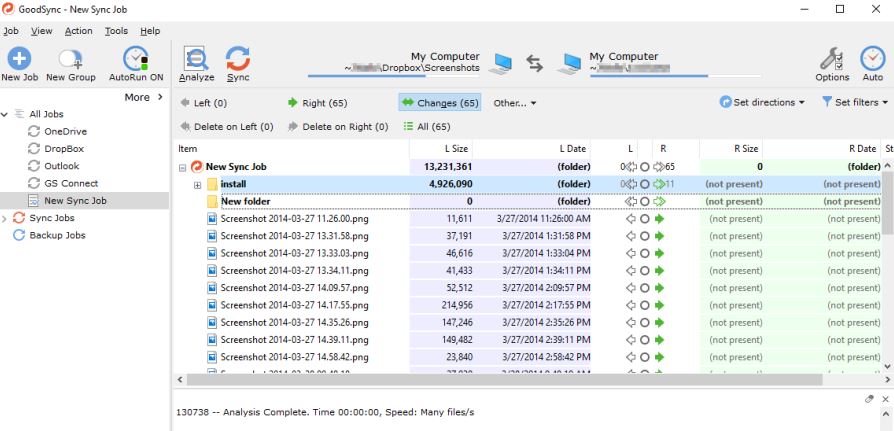Open the Tools menu
The image size is (894, 431).
[116, 31]
